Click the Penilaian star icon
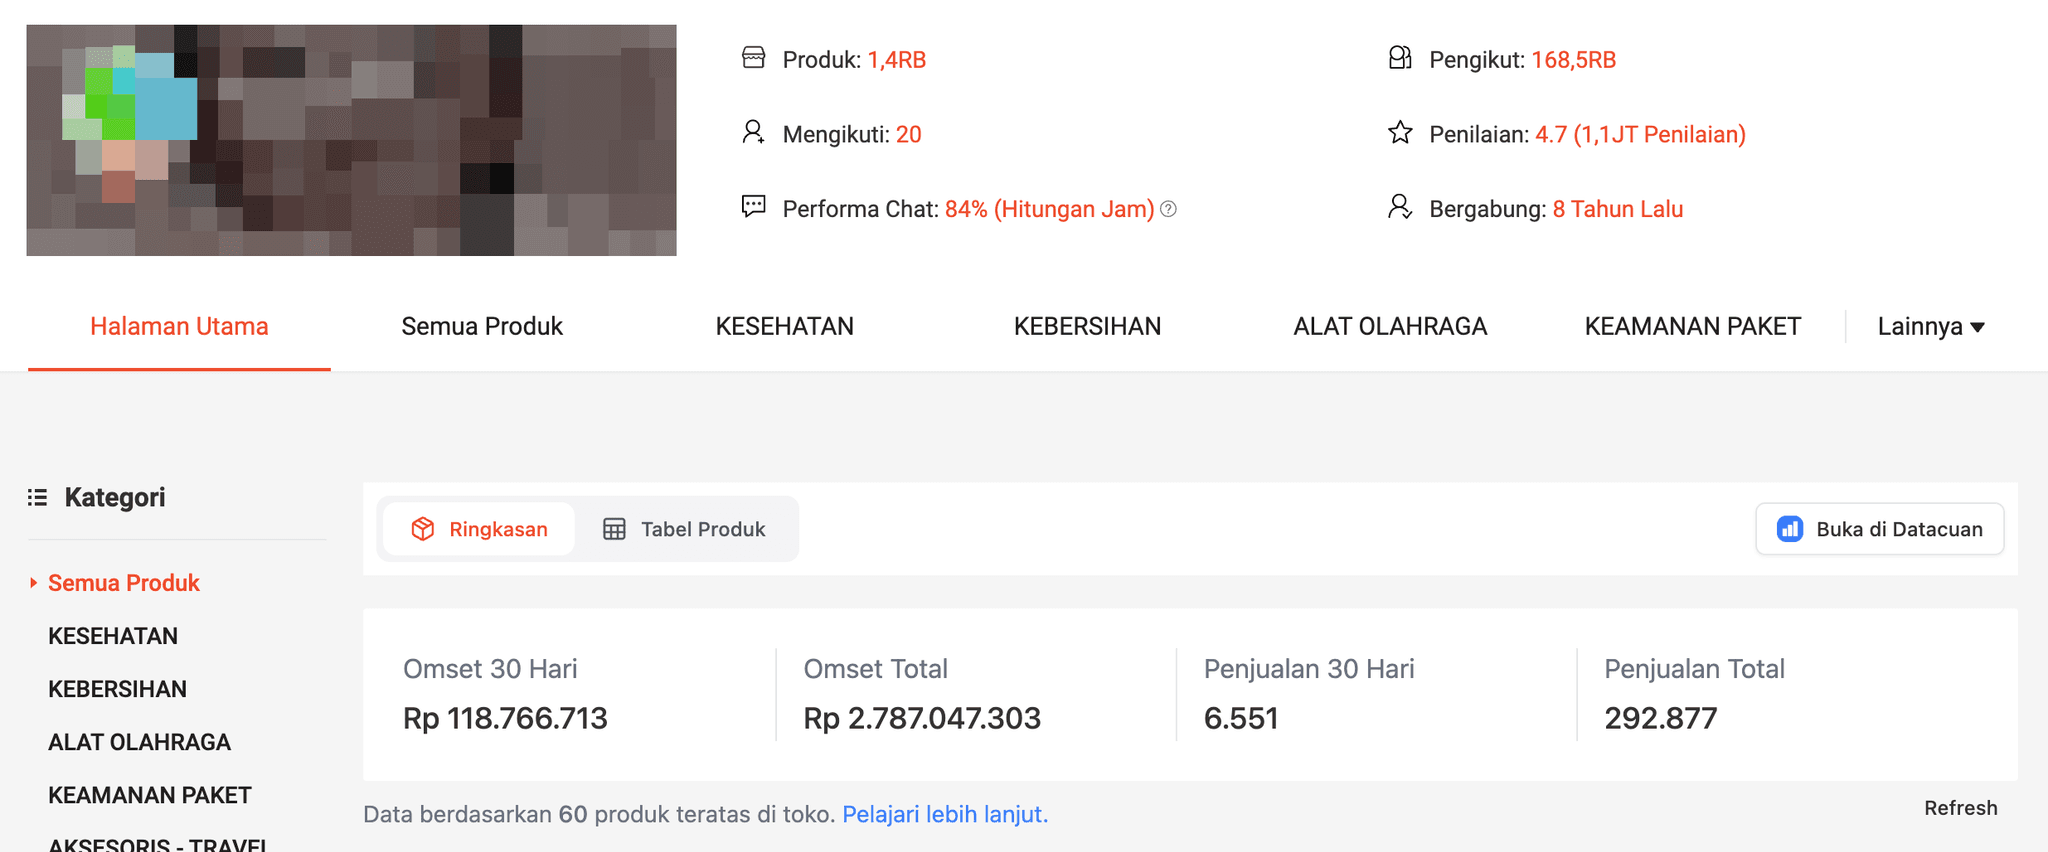This screenshot has height=852, width=2048. point(1400,132)
